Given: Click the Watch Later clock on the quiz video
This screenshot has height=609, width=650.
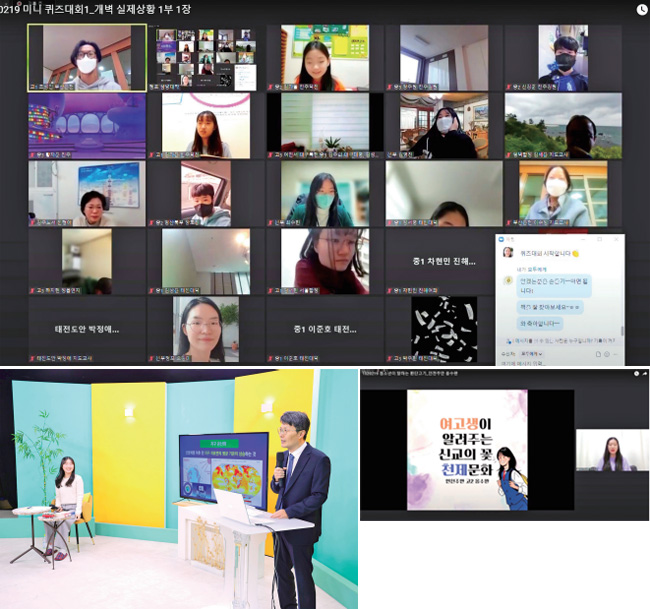Looking at the screenshot, I should pos(641,9).
